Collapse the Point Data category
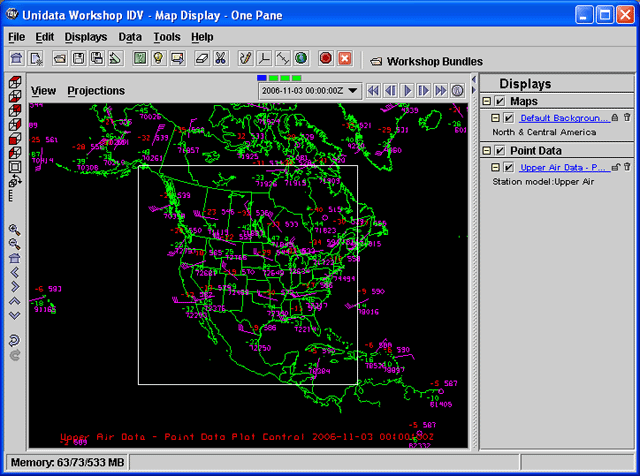Image resolution: width=640 pixels, height=476 pixels. tap(487, 150)
